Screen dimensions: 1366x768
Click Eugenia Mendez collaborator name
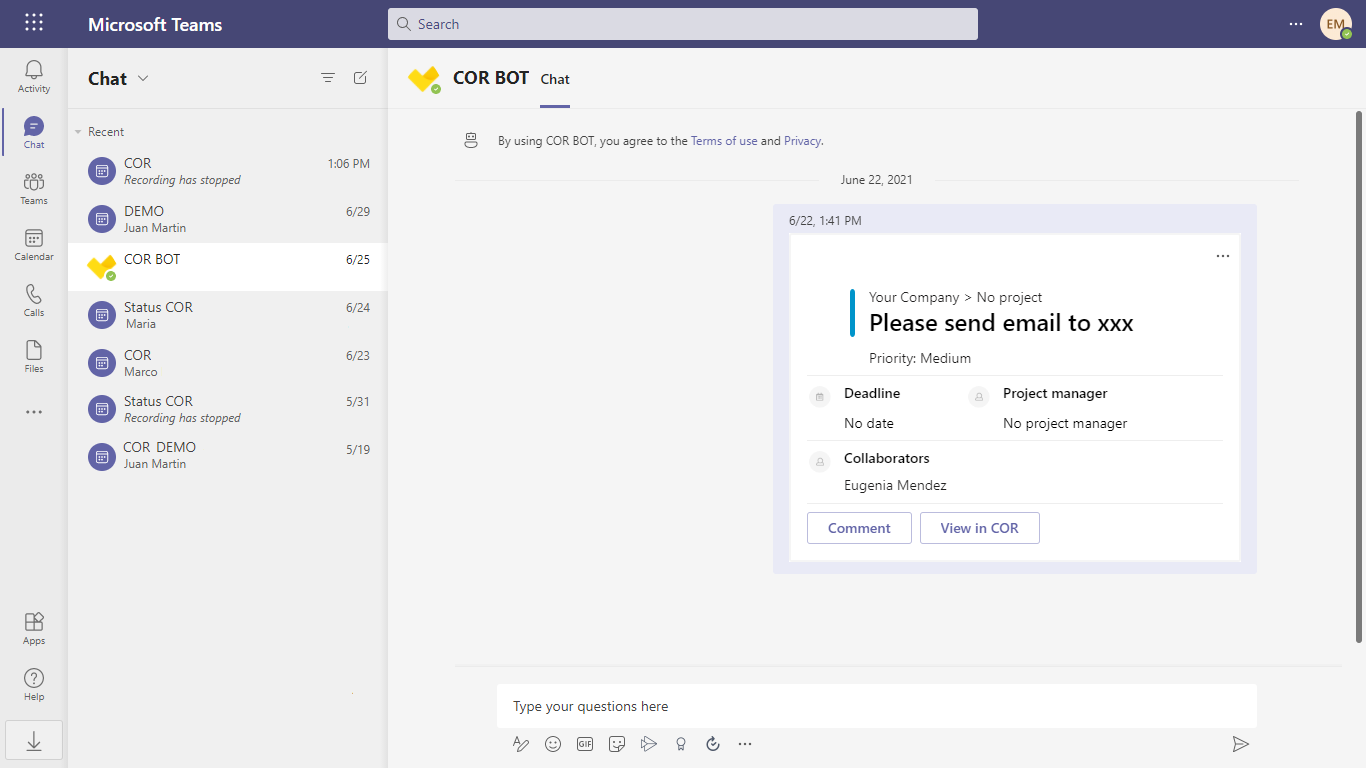pyautogui.click(x=895, y=485)
